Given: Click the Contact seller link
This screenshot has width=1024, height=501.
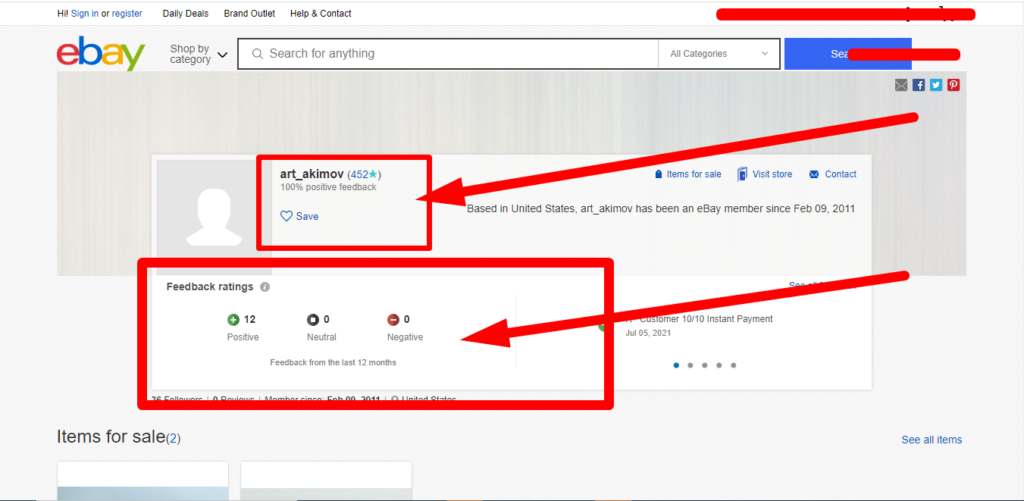Looking at the screenshot, I should tap(840, 174).
